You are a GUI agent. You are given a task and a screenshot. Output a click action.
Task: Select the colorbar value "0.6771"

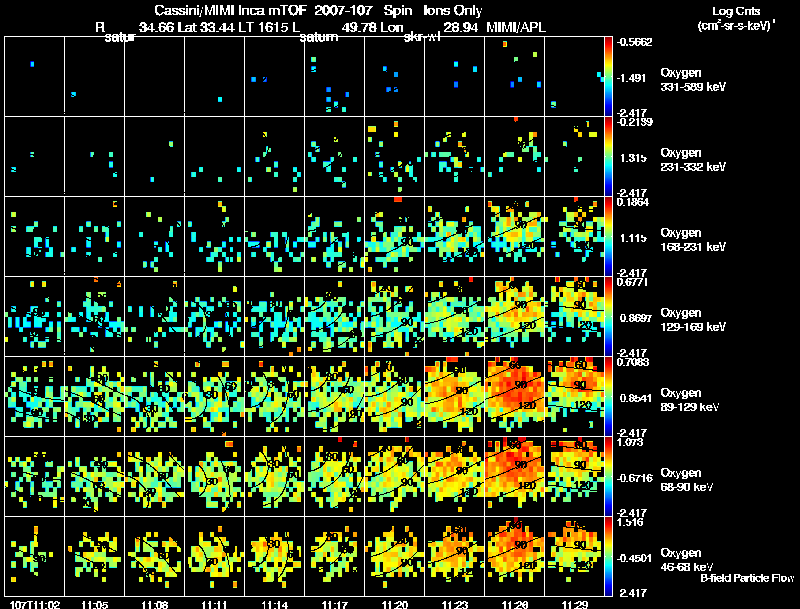[x=633, y=282]
